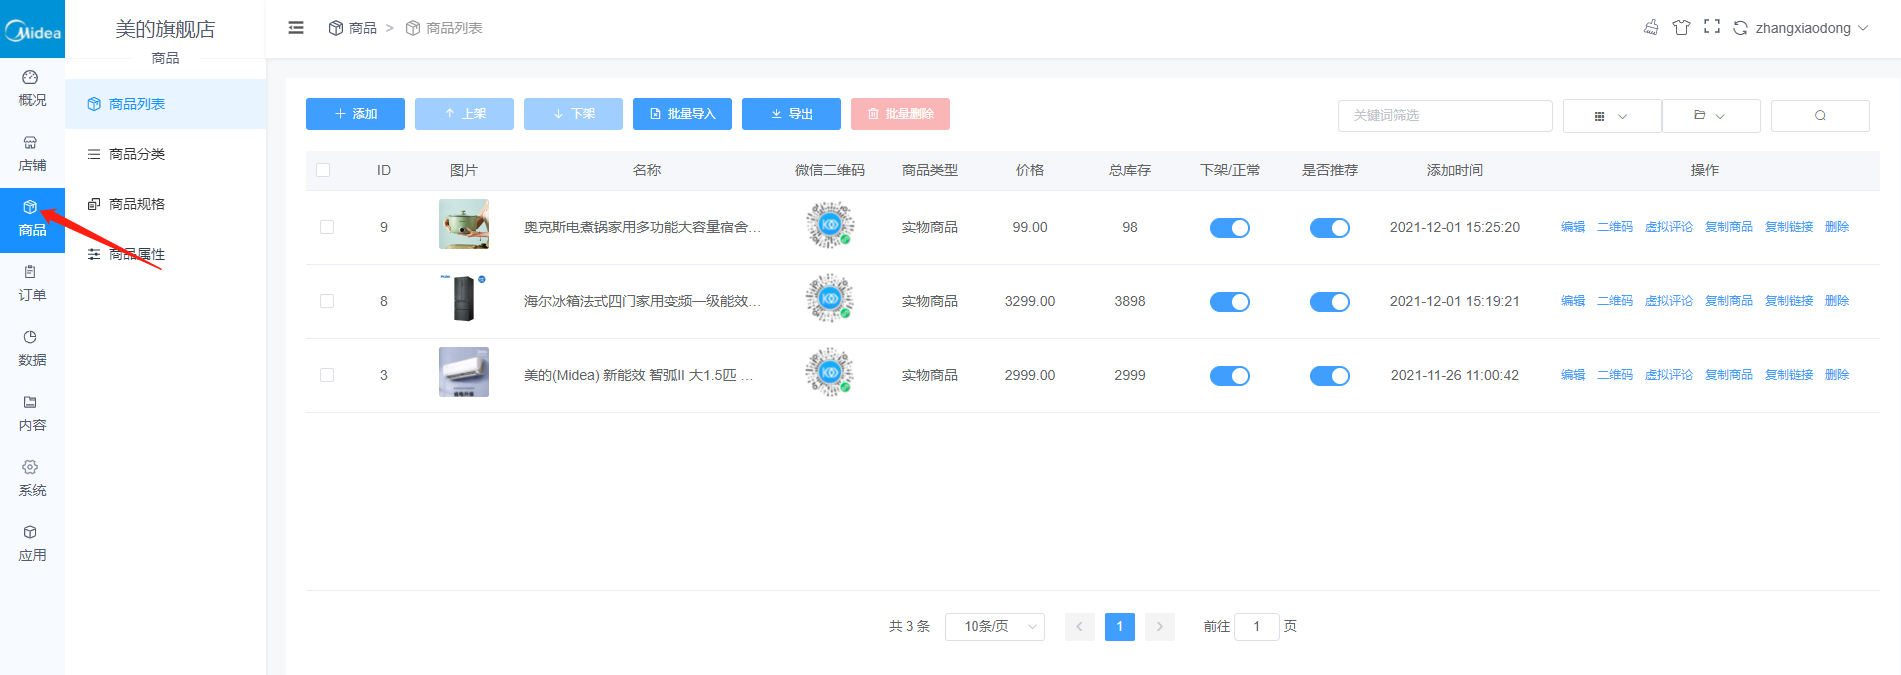This screenshot has height=675, width=1901.
Task: Click the 上架 put-on-shelf button
Action: pos(464,114)
